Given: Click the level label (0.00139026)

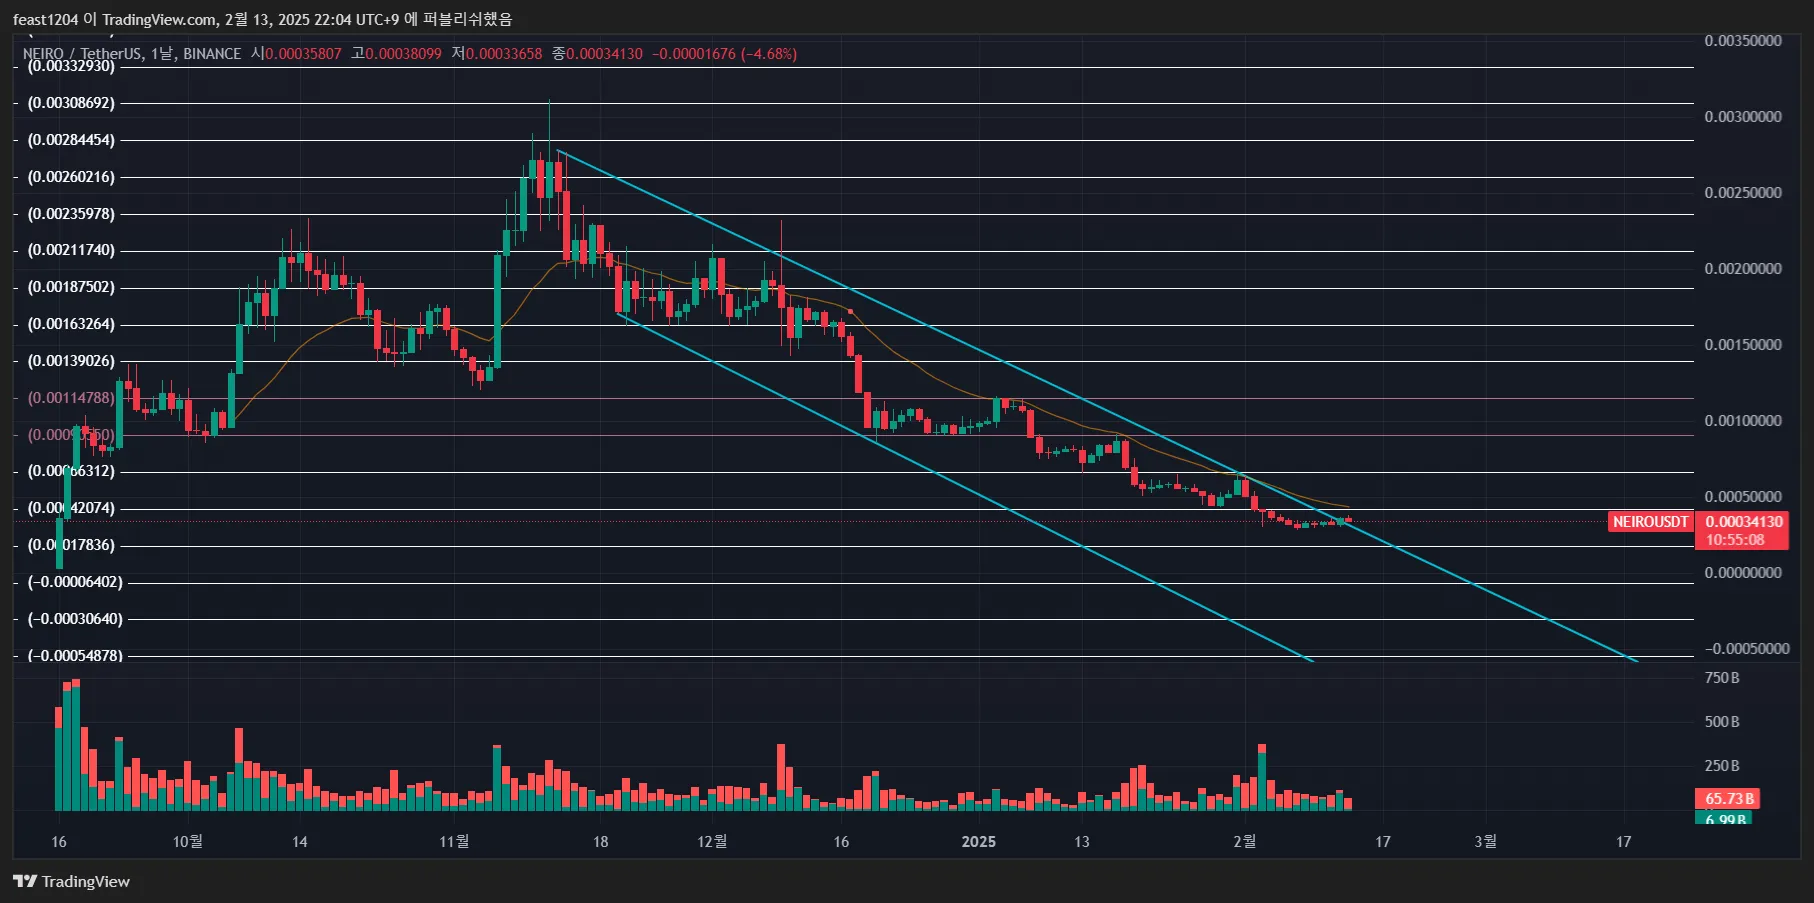Looking at the screenshot, I should tap(71, 361).
